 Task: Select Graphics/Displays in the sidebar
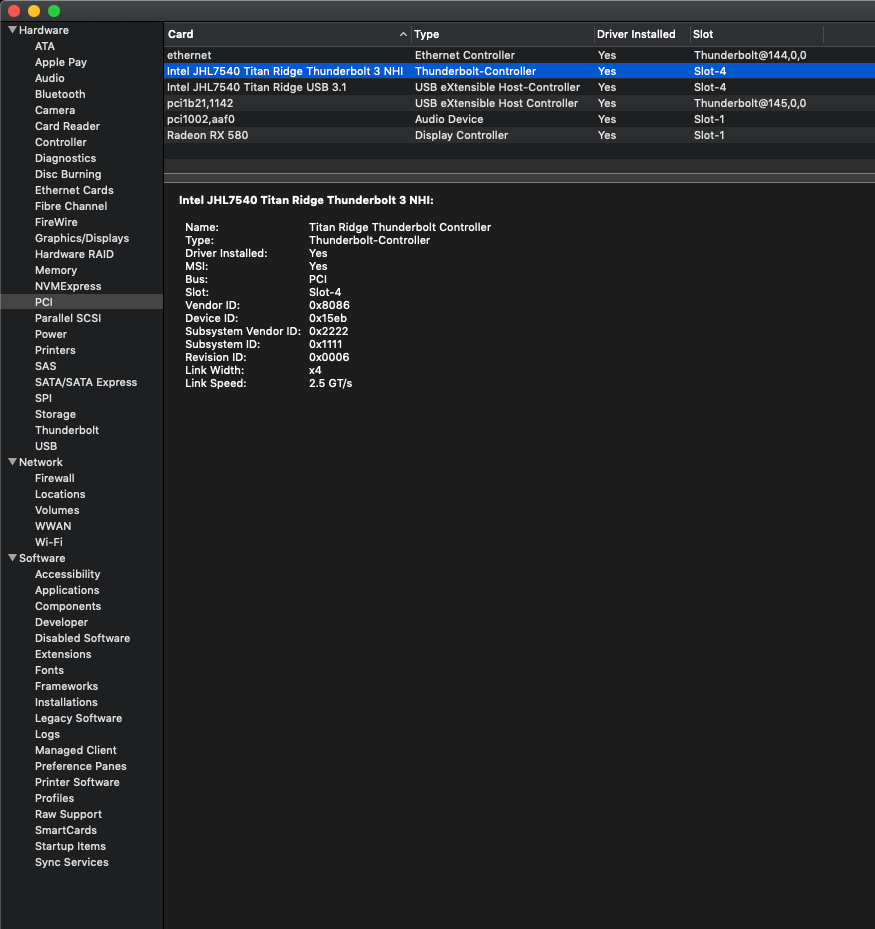82,238
